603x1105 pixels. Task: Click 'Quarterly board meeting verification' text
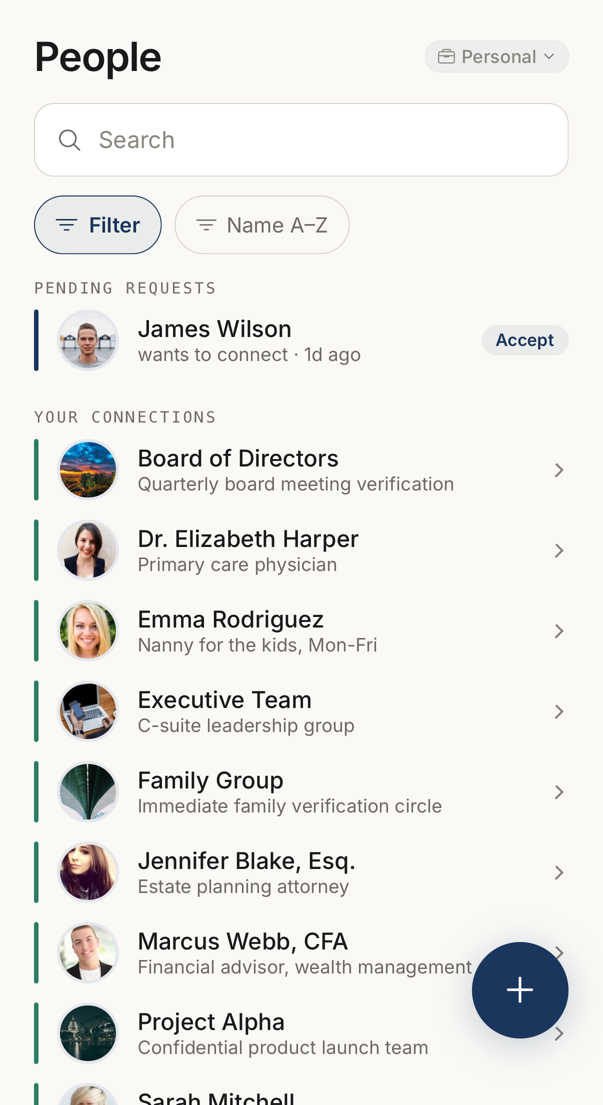(x=296, y=484)
